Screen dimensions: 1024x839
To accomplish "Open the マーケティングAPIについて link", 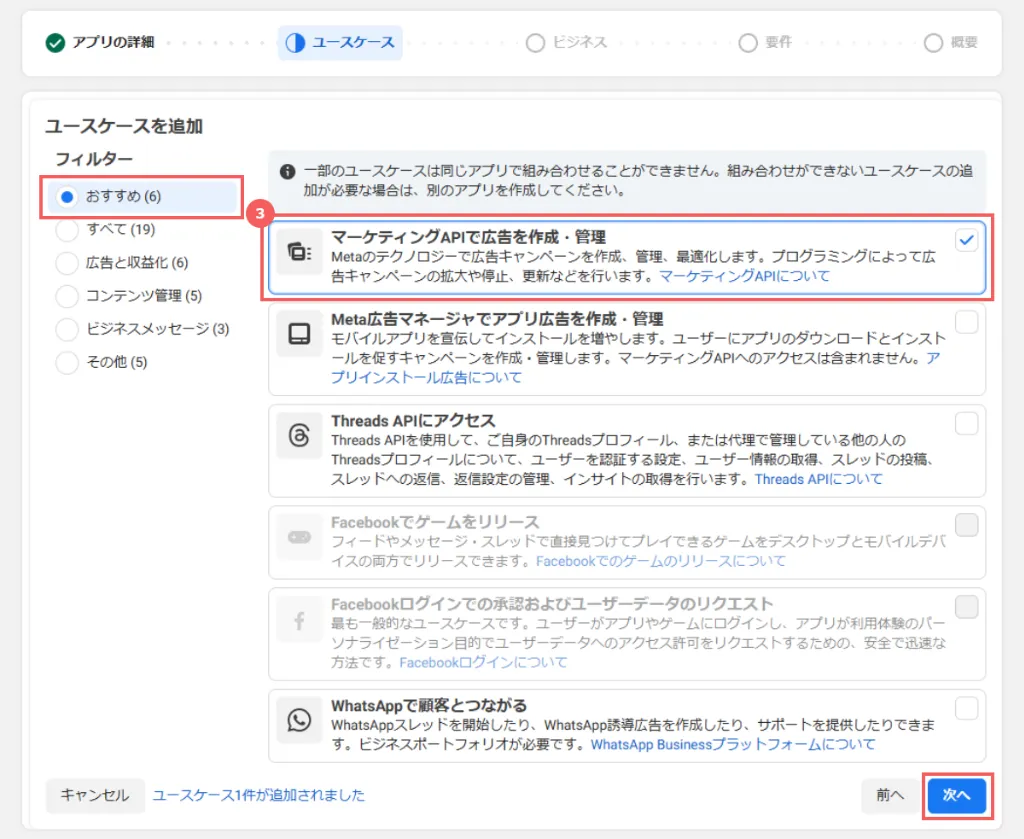I will coord(744,276).
